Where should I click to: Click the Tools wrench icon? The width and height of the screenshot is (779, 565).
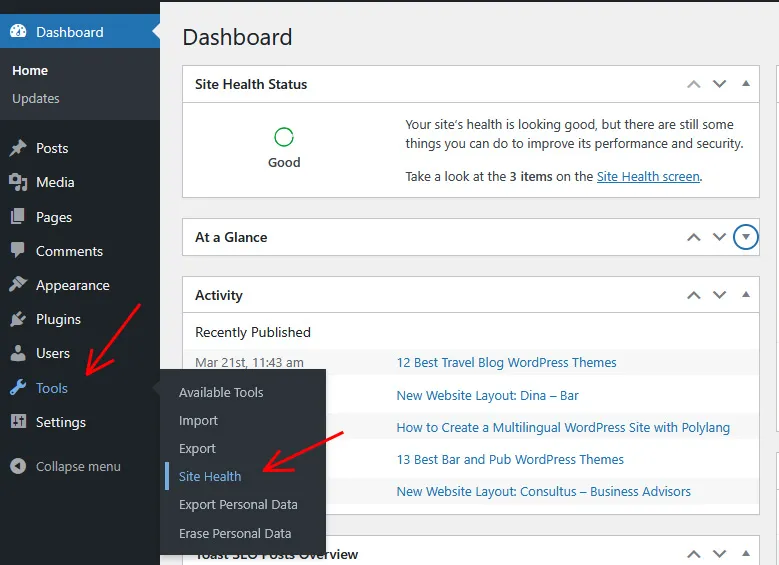point(18,388)
